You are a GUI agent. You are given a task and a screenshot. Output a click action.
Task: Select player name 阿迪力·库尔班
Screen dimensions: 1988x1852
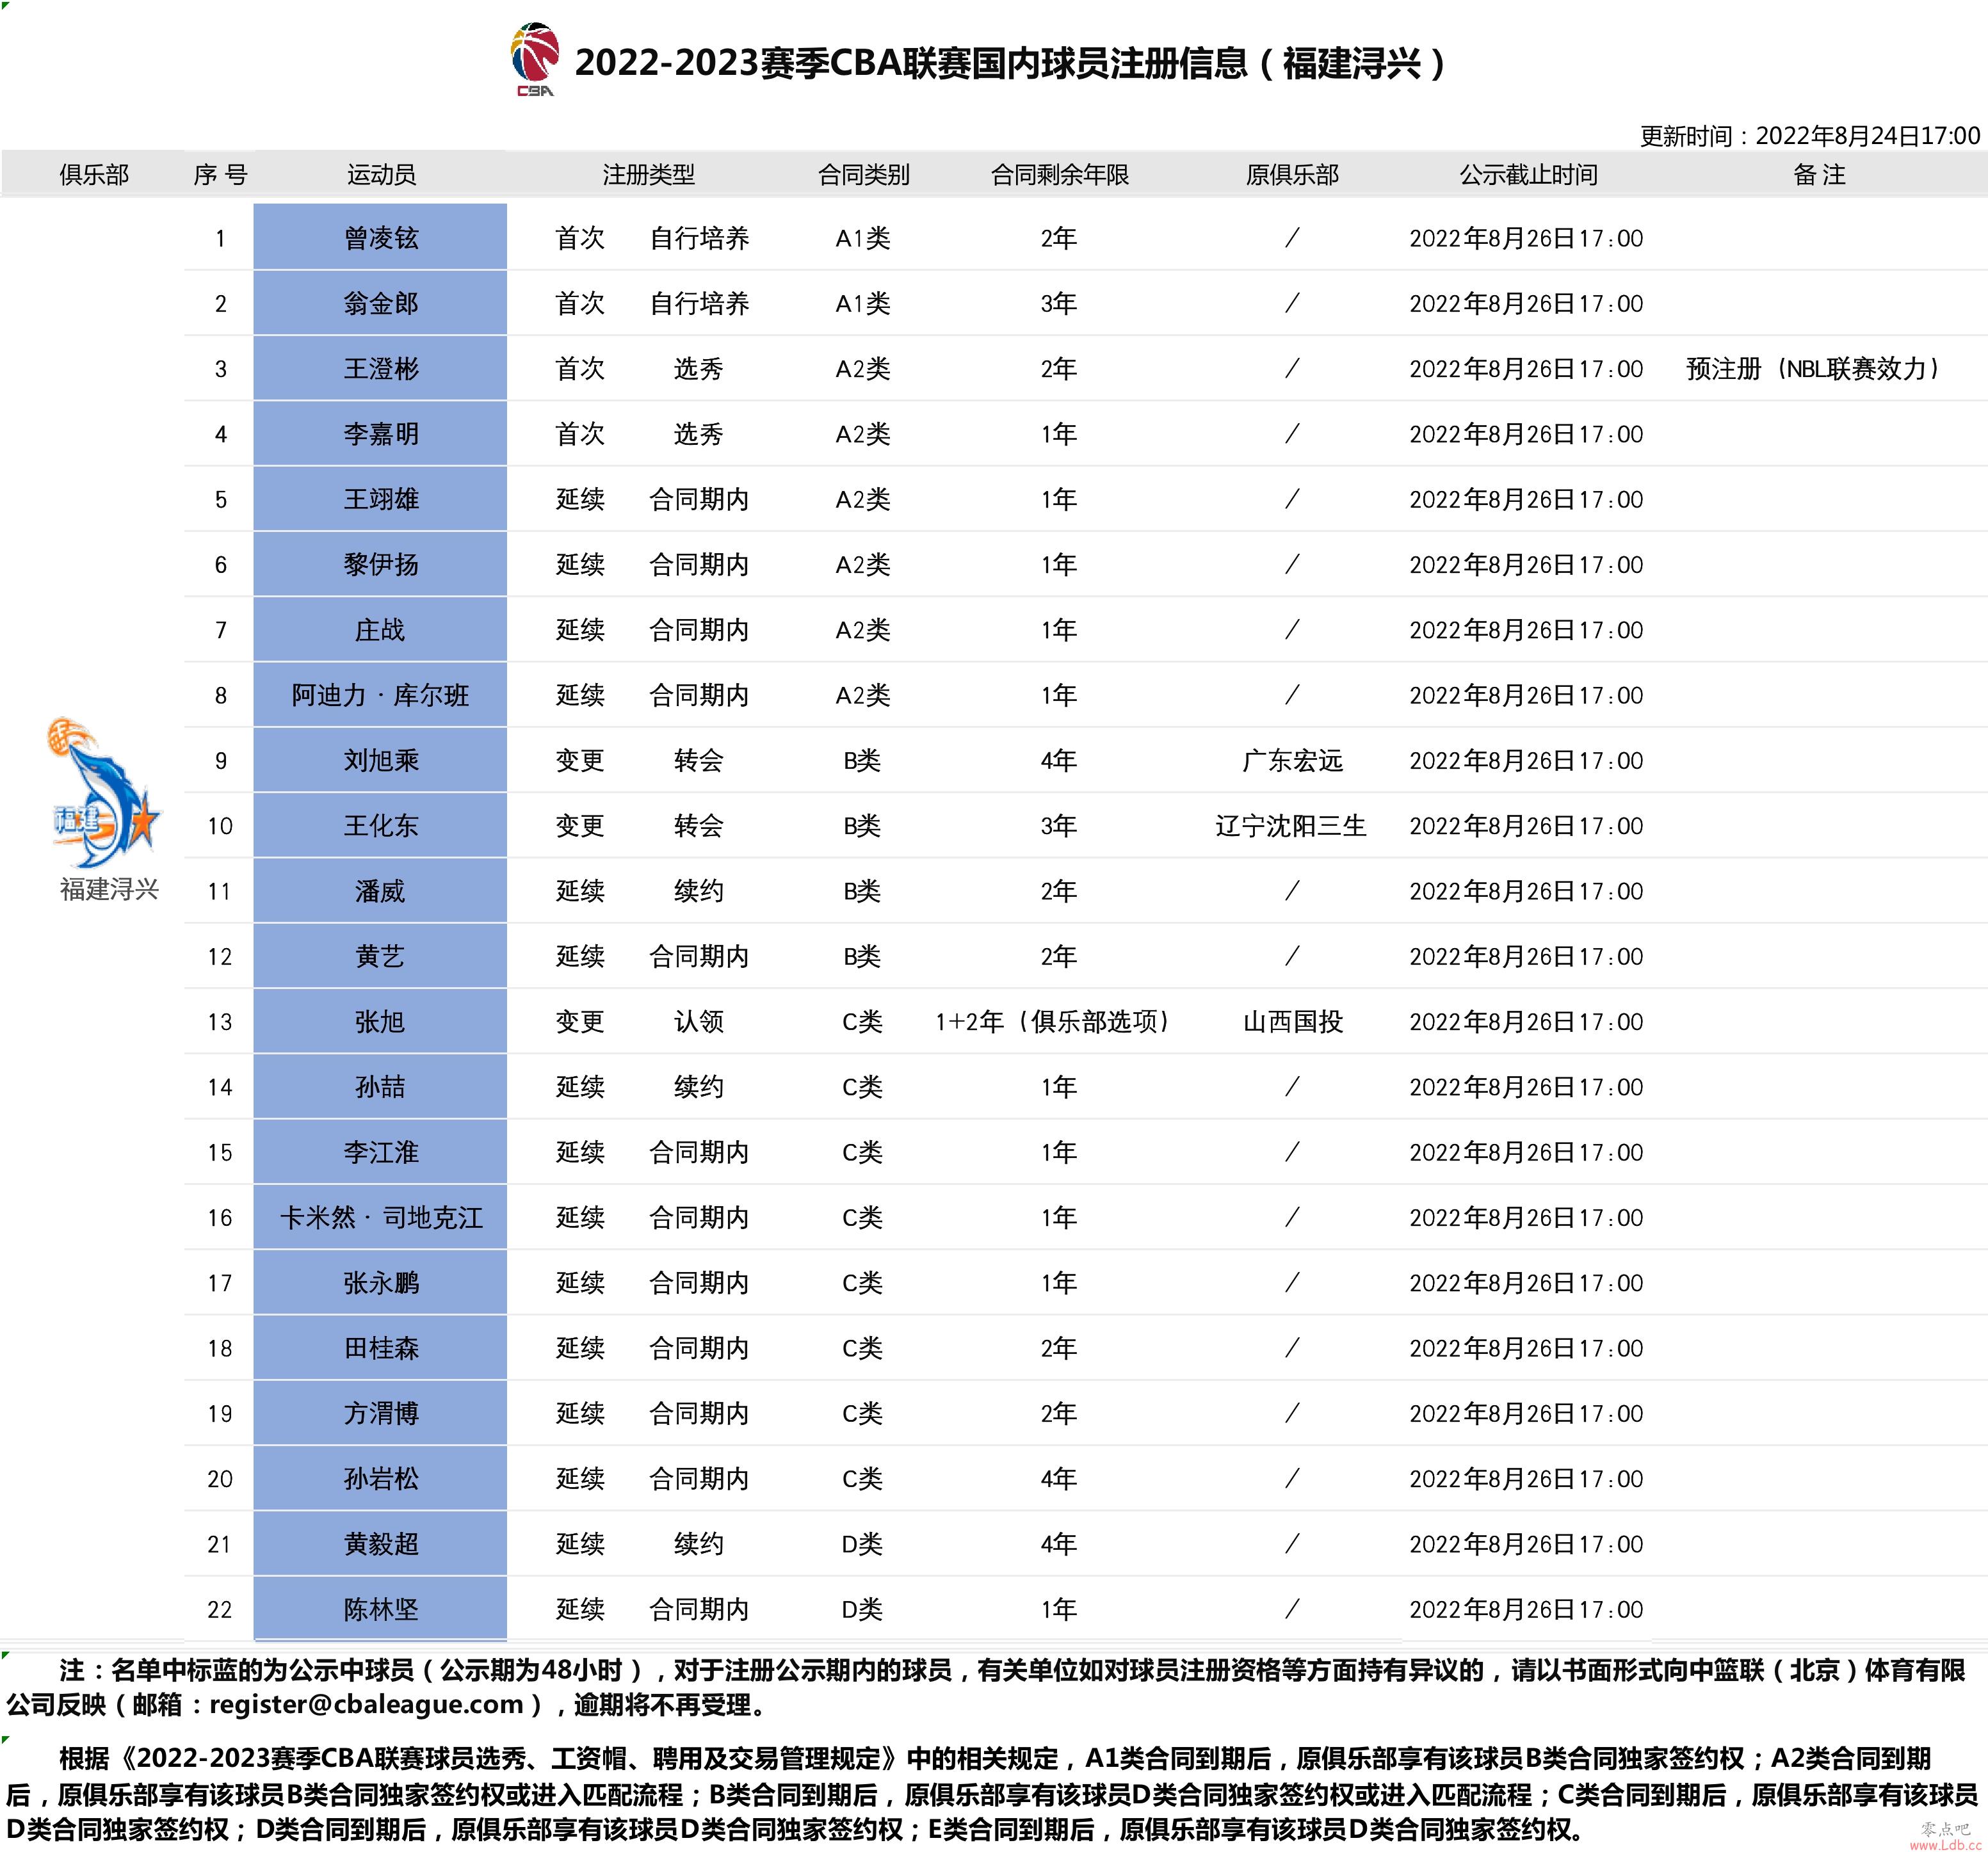(380, 695)
